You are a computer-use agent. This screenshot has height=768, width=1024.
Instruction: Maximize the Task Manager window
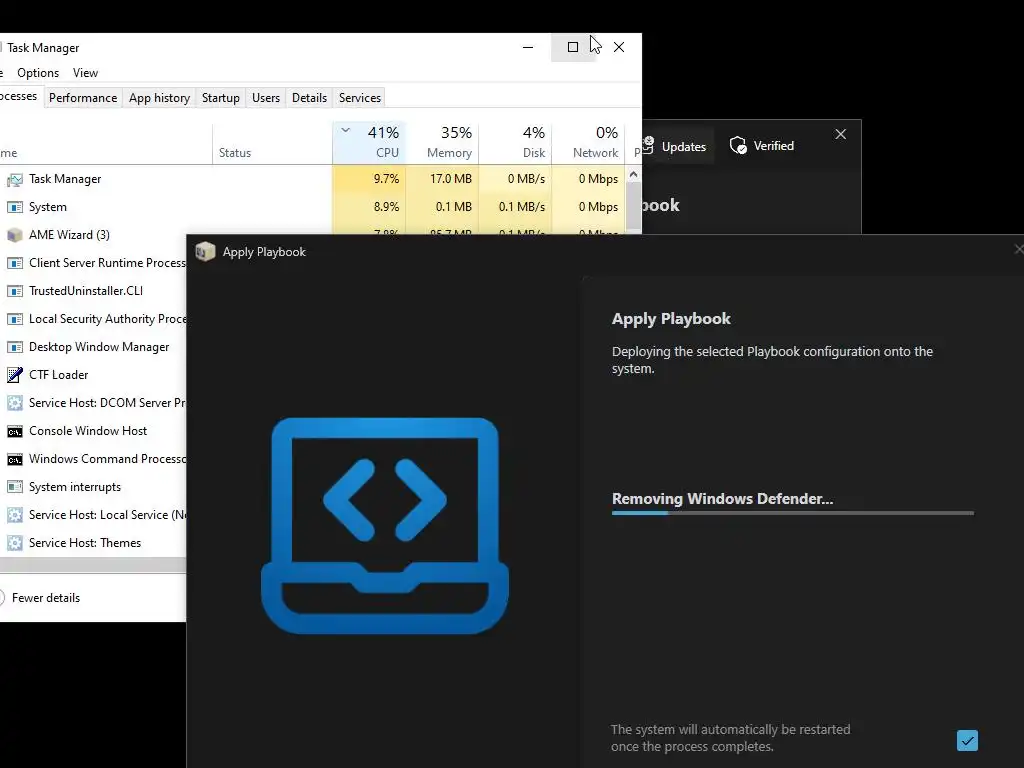pyautogui.click(x=573, y=47)
